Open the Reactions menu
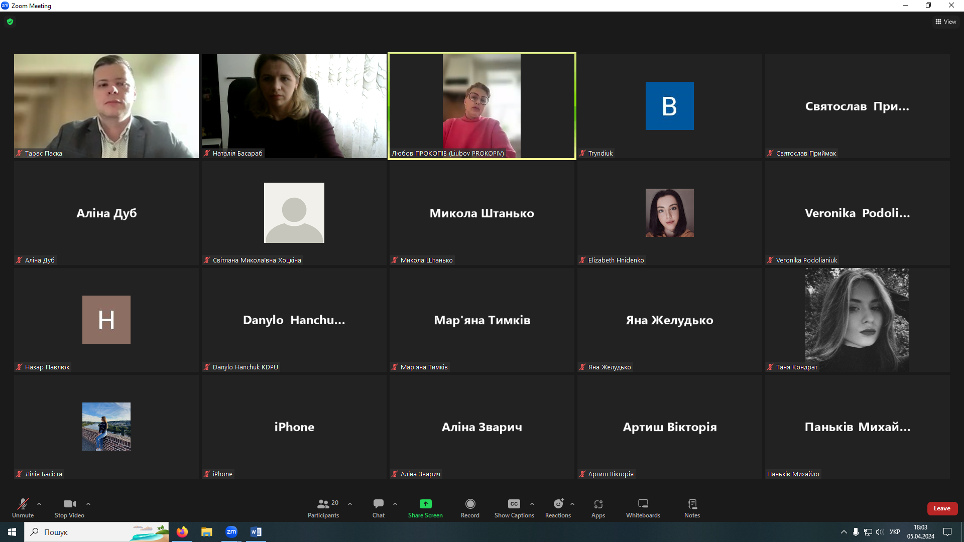The image size is (964, 542). click(558, 504)
